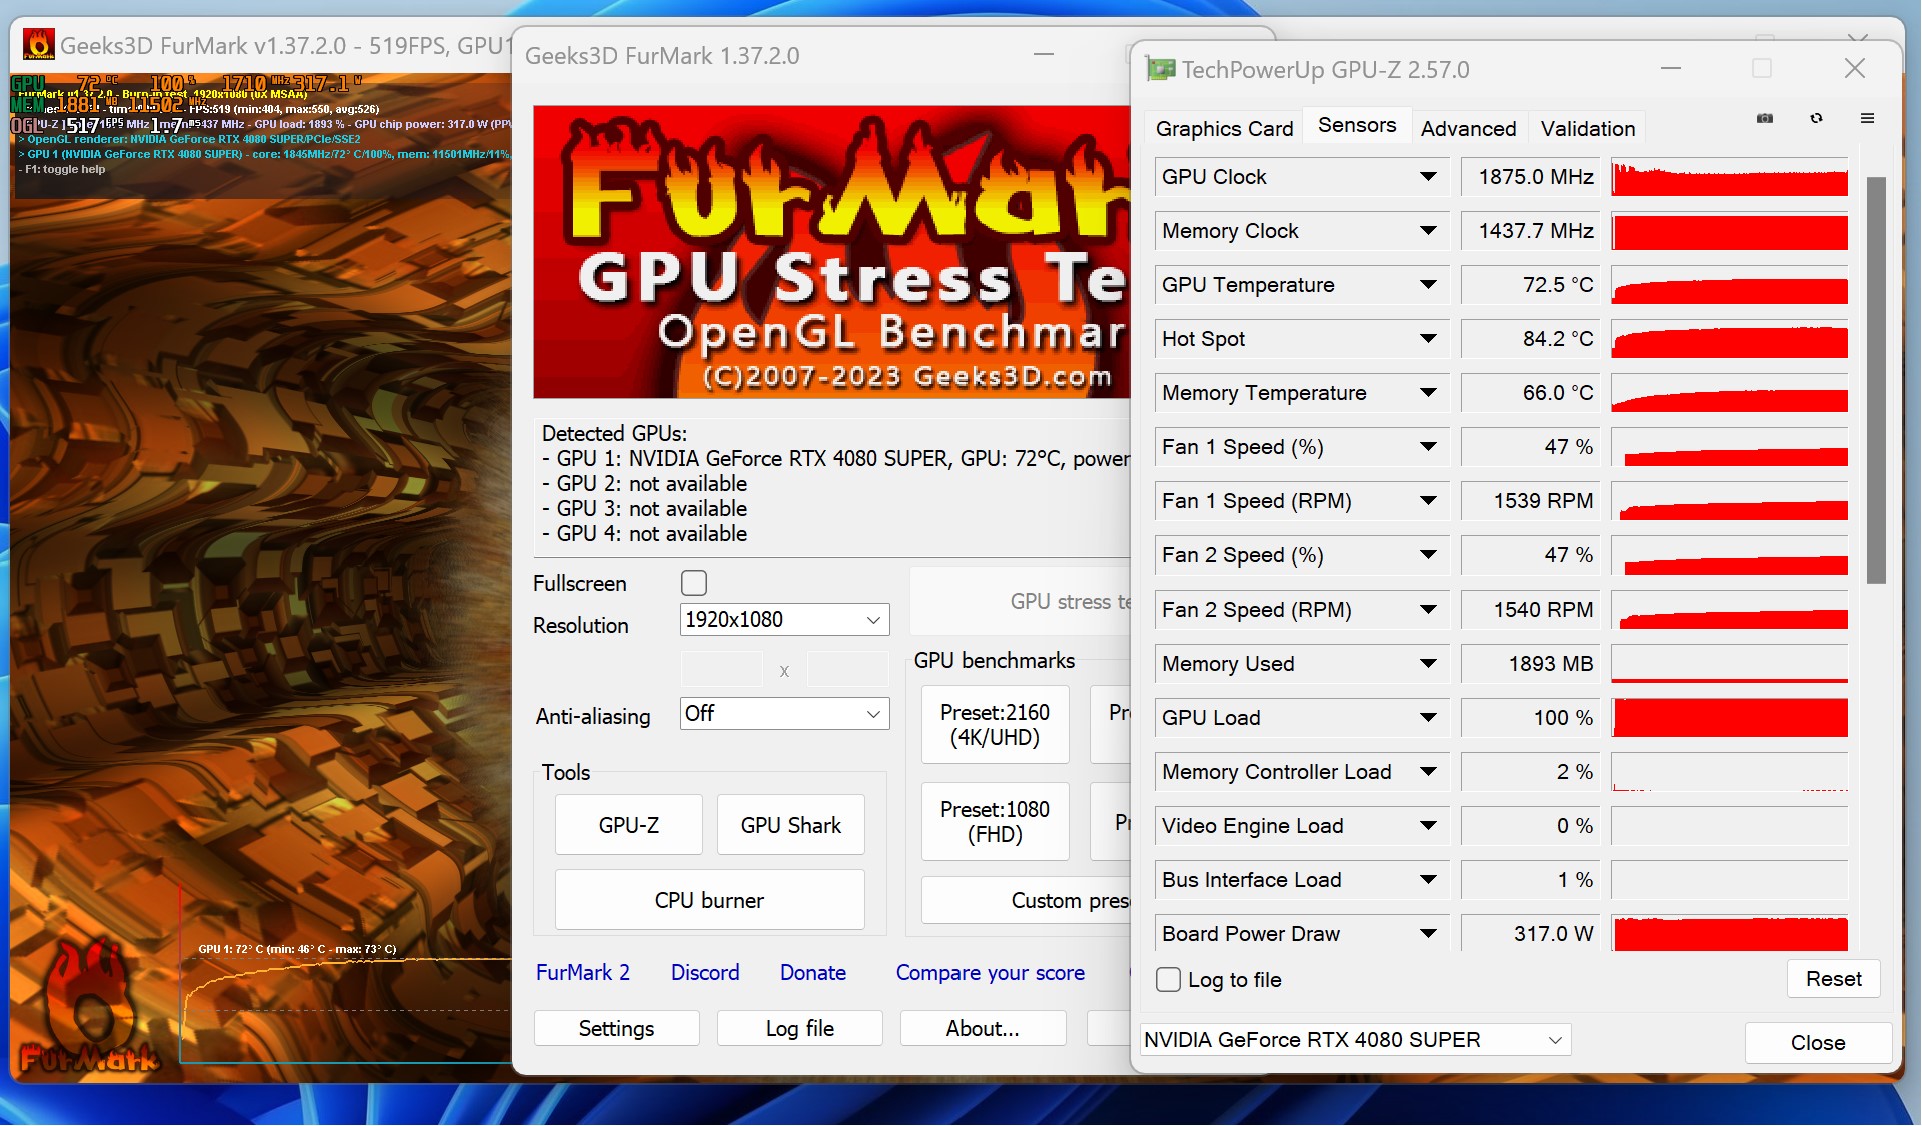The height and width of the screenshot is (1126, 1922).
Task: Open the Discord link
Action: [705, 972]
